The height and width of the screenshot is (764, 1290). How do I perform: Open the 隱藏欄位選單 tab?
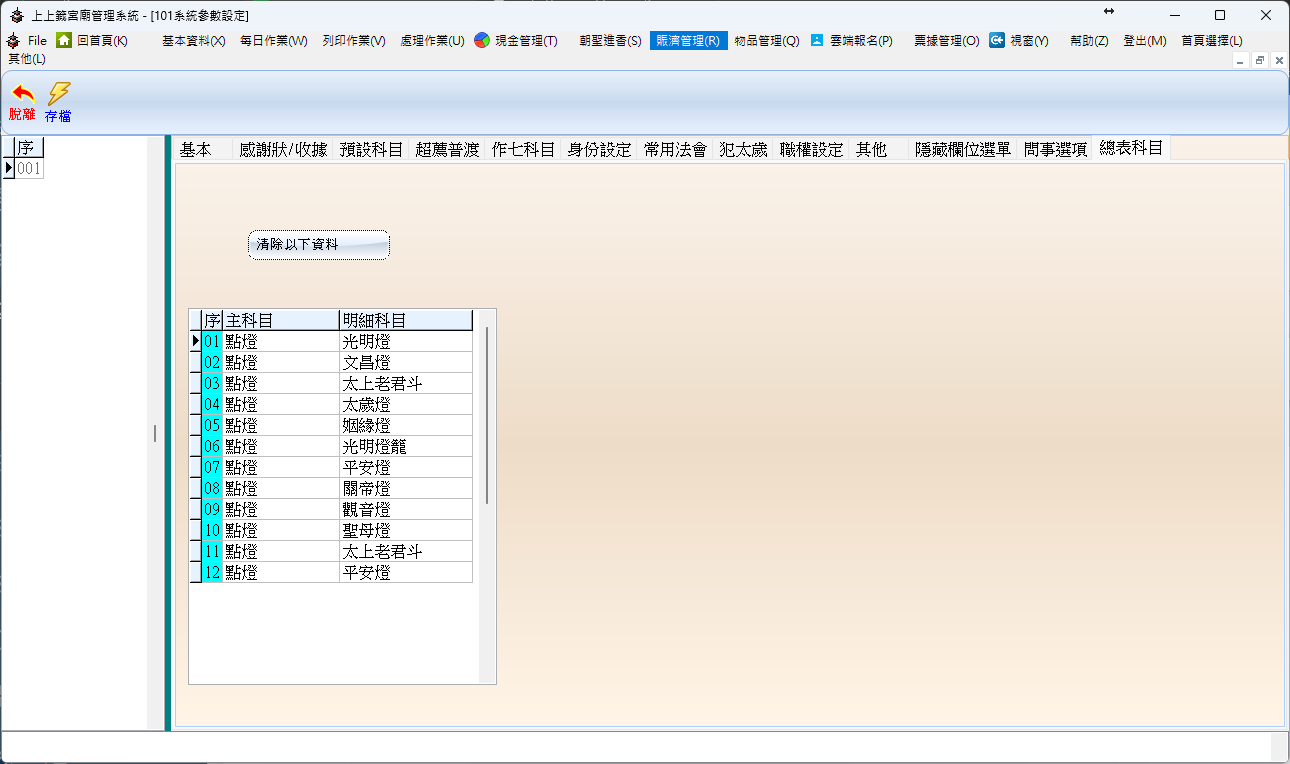(x=963, y=150)
